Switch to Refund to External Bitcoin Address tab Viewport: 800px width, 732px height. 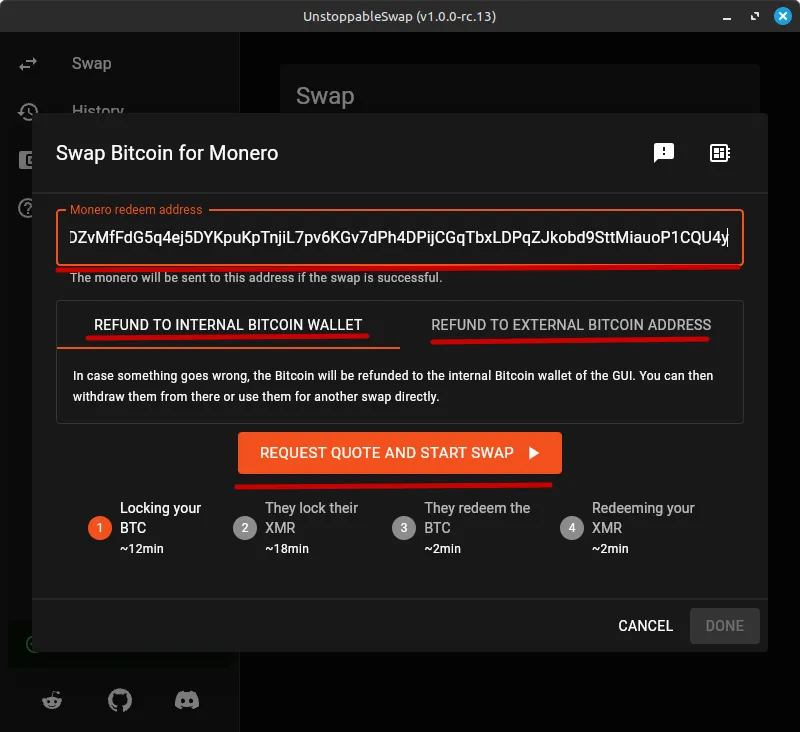[571, 325]
